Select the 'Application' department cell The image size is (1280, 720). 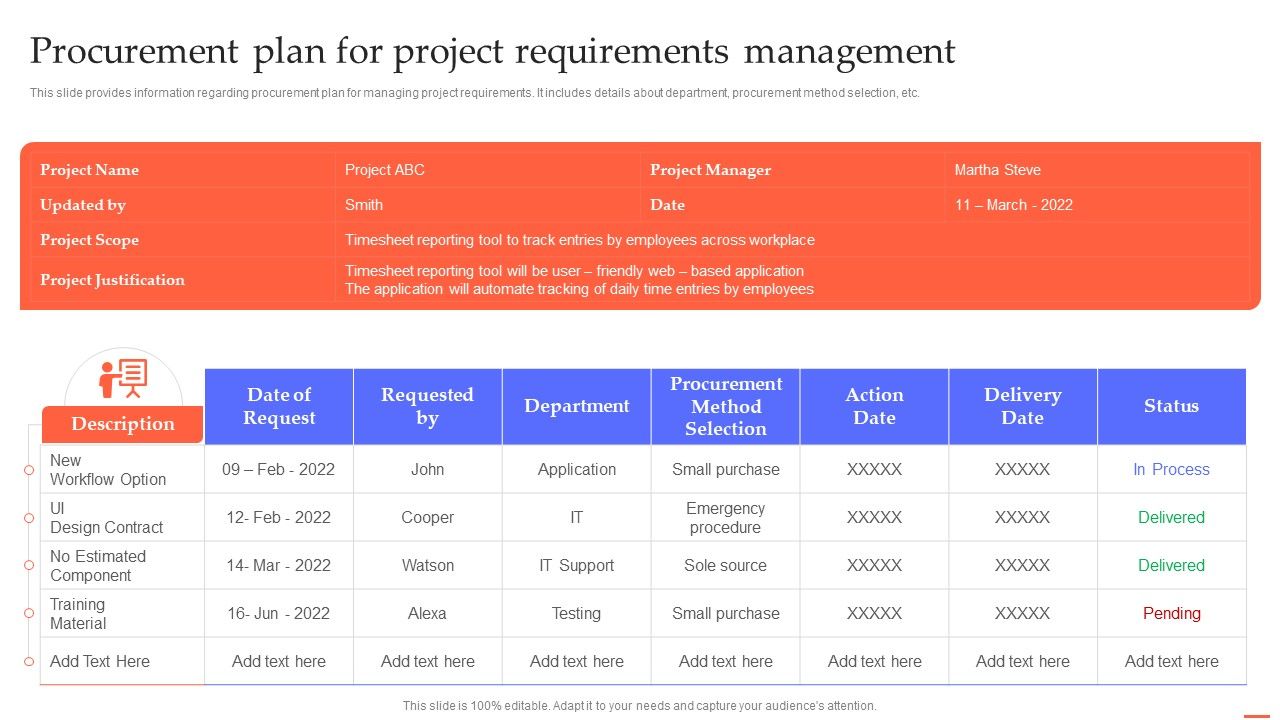click(577, 469)
